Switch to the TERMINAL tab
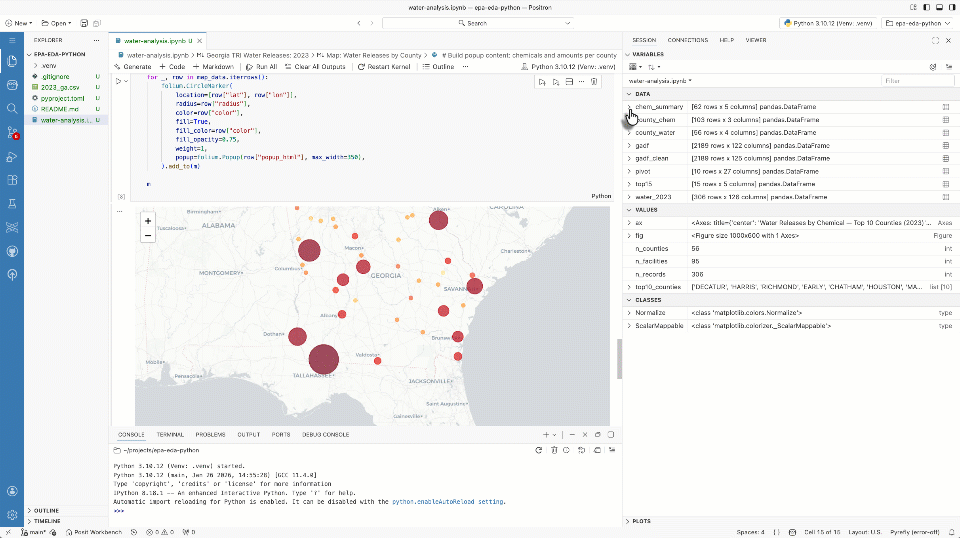Viewport: 960px width, 538px height. [x=169, y=435]
